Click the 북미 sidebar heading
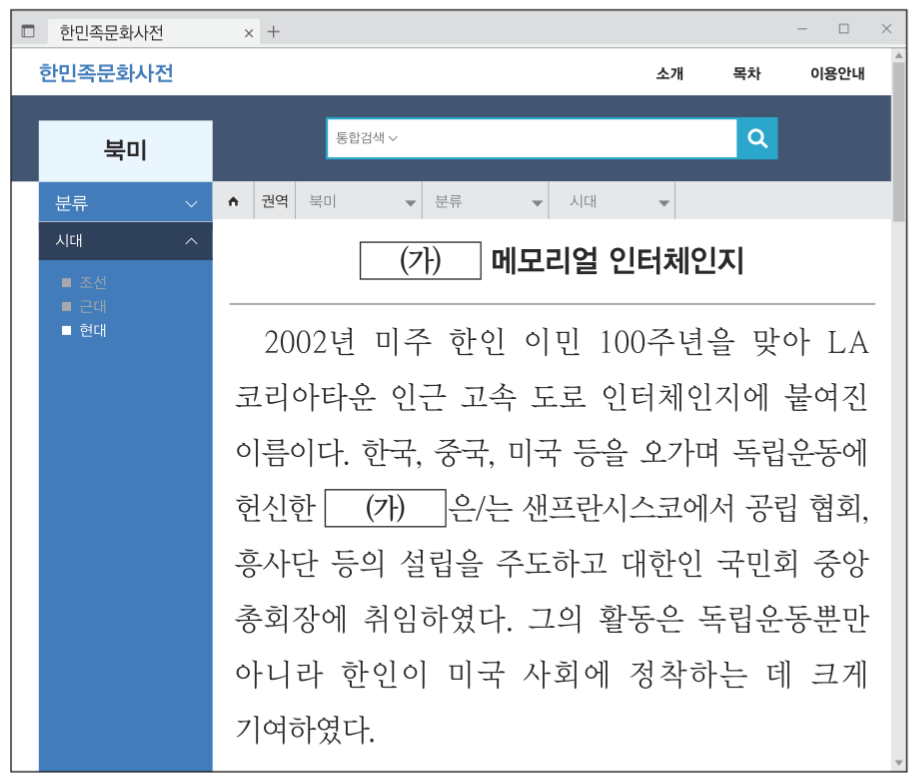The image size is (923, 783). (125, 150)
